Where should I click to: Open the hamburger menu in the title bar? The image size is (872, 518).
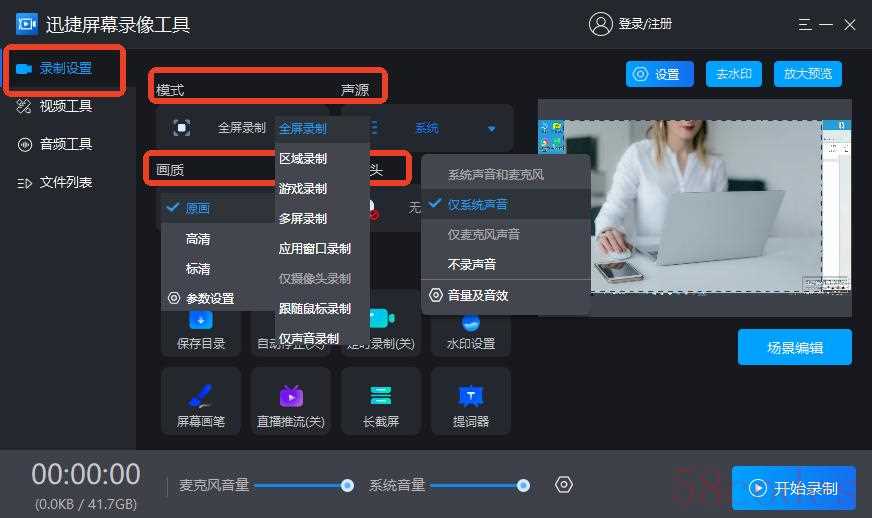click(805, 24)
